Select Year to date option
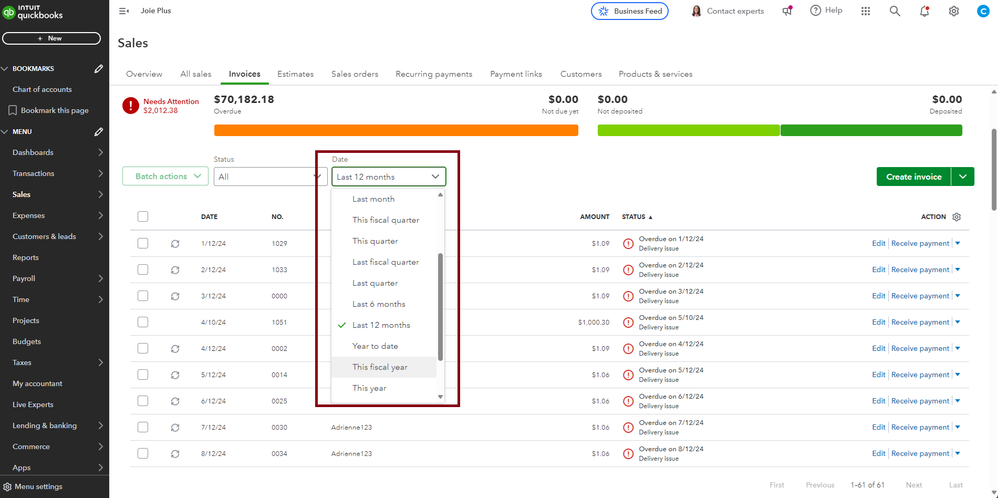This screenshot has height=498, width=998. tap(384, 346)
